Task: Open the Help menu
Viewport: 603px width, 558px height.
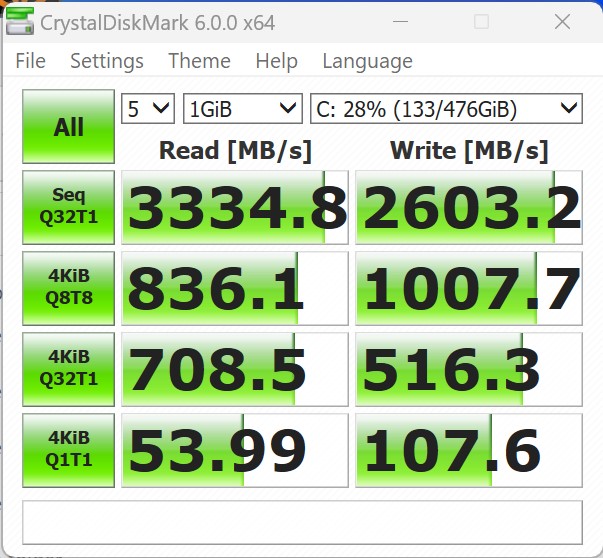Action: coord(277,61)
